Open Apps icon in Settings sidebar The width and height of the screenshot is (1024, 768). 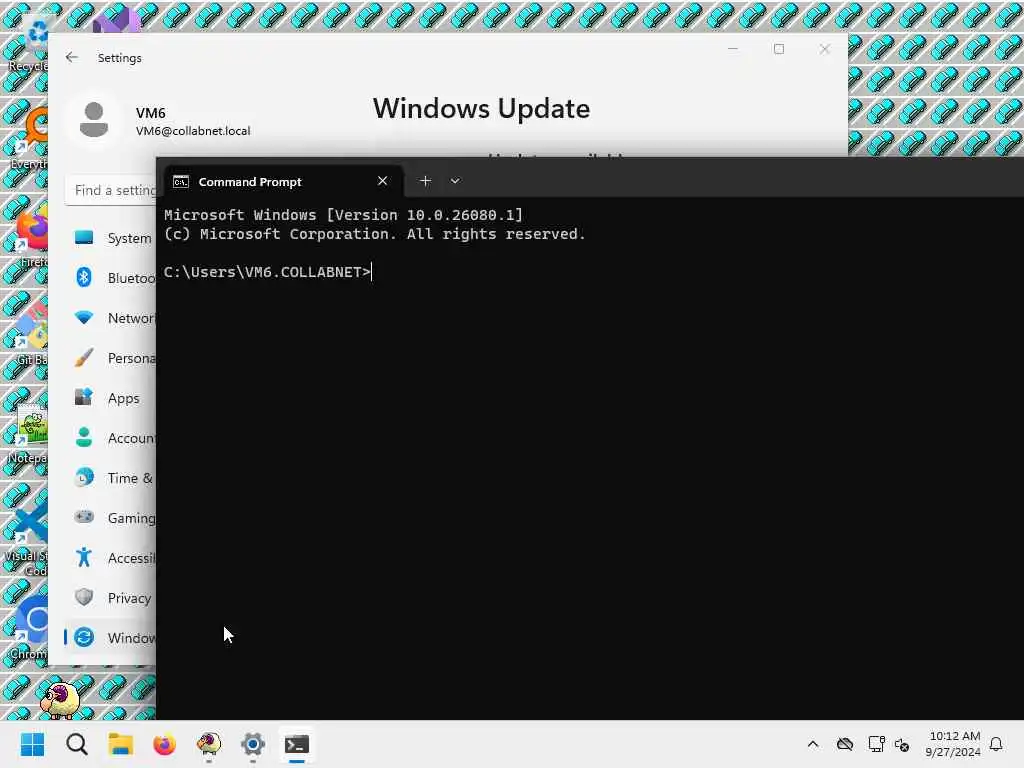coord(84,398)
